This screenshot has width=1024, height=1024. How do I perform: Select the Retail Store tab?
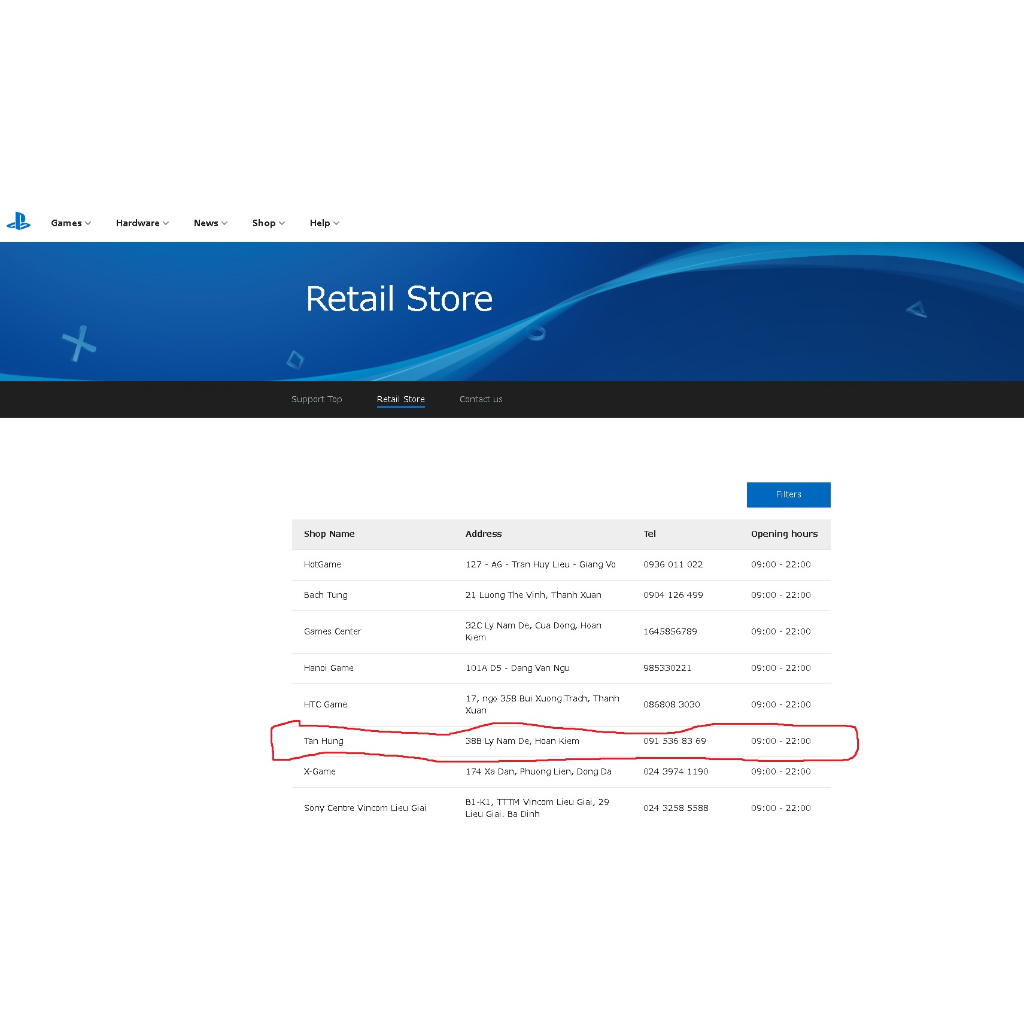[x=400, y=399]
